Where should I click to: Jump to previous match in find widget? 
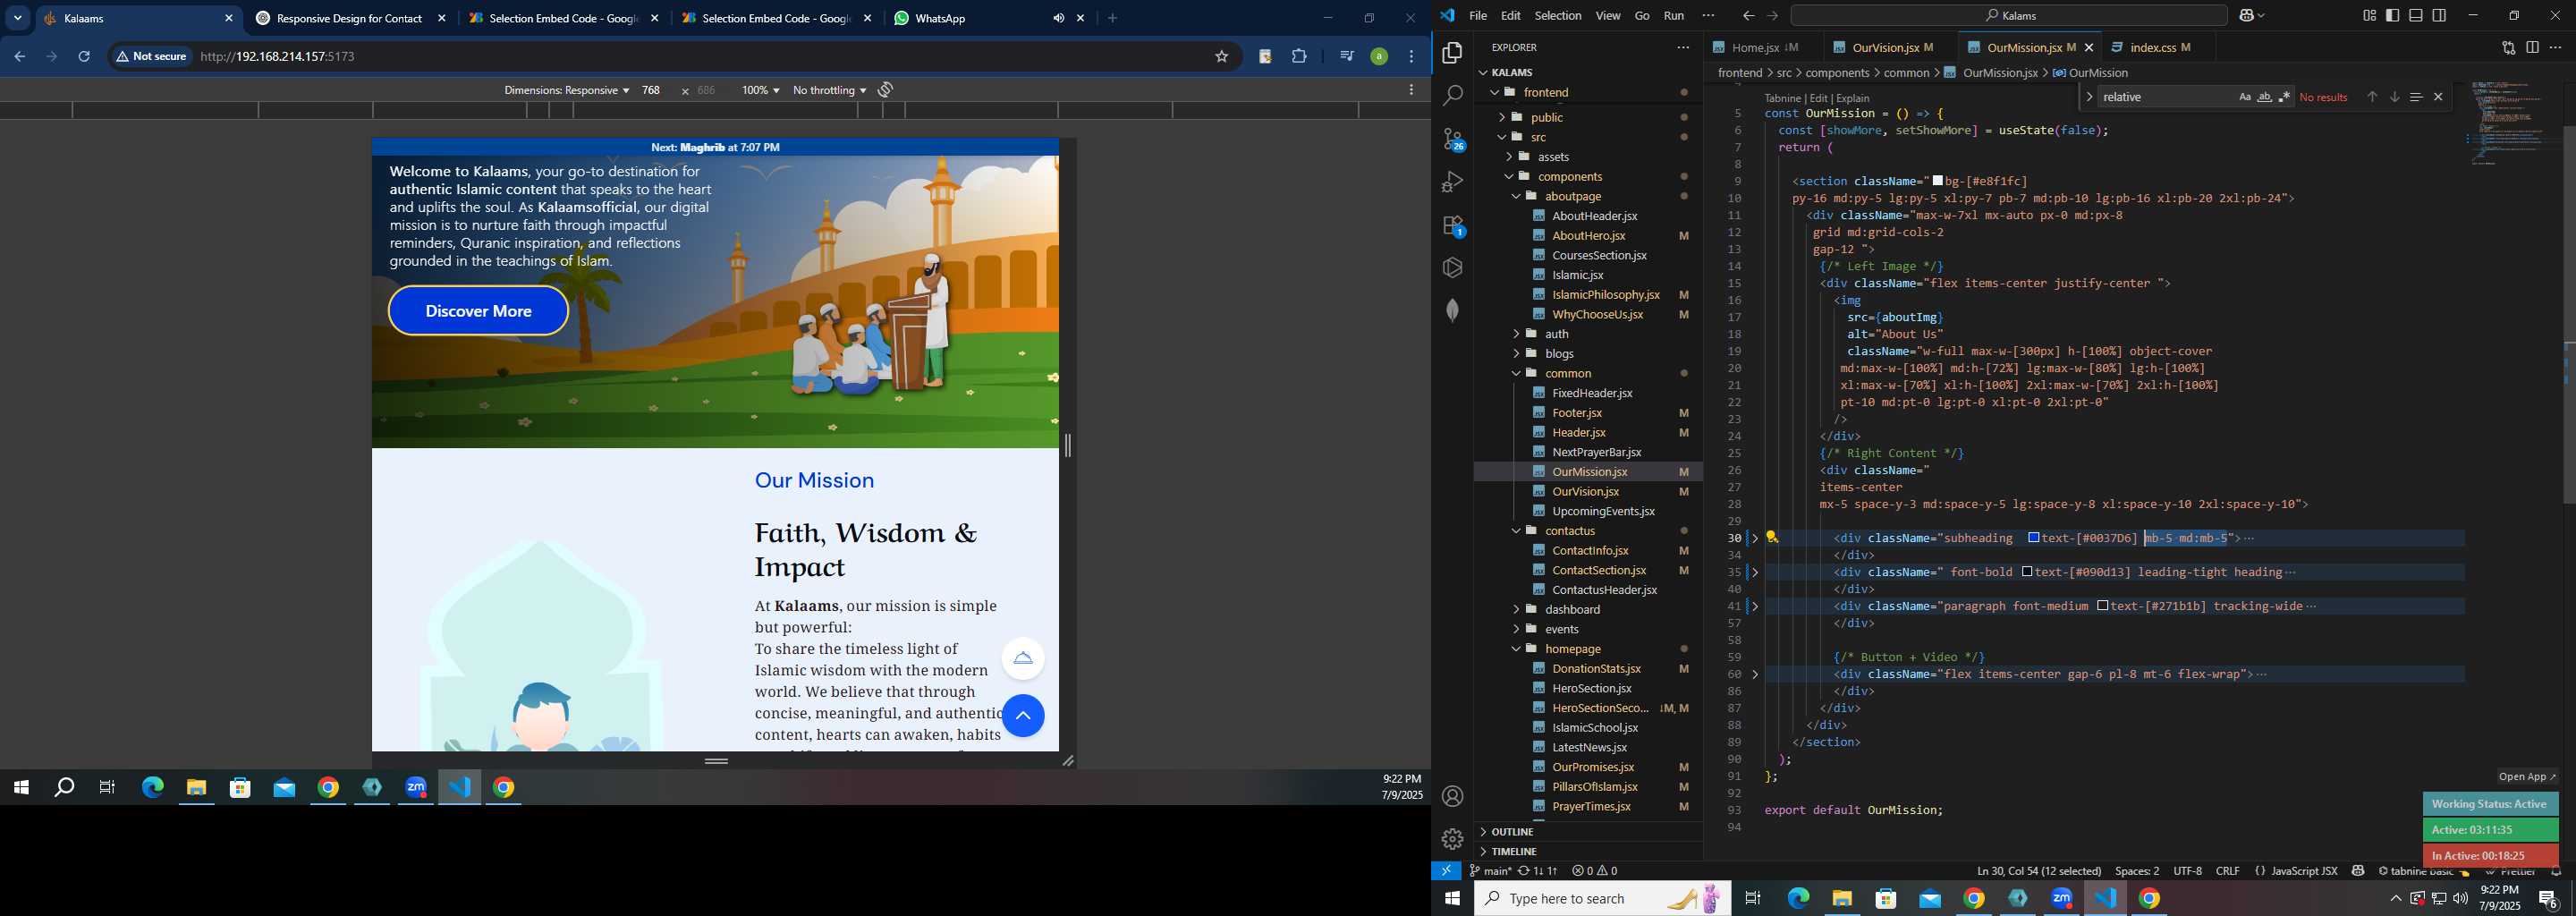click(2371, 97)
